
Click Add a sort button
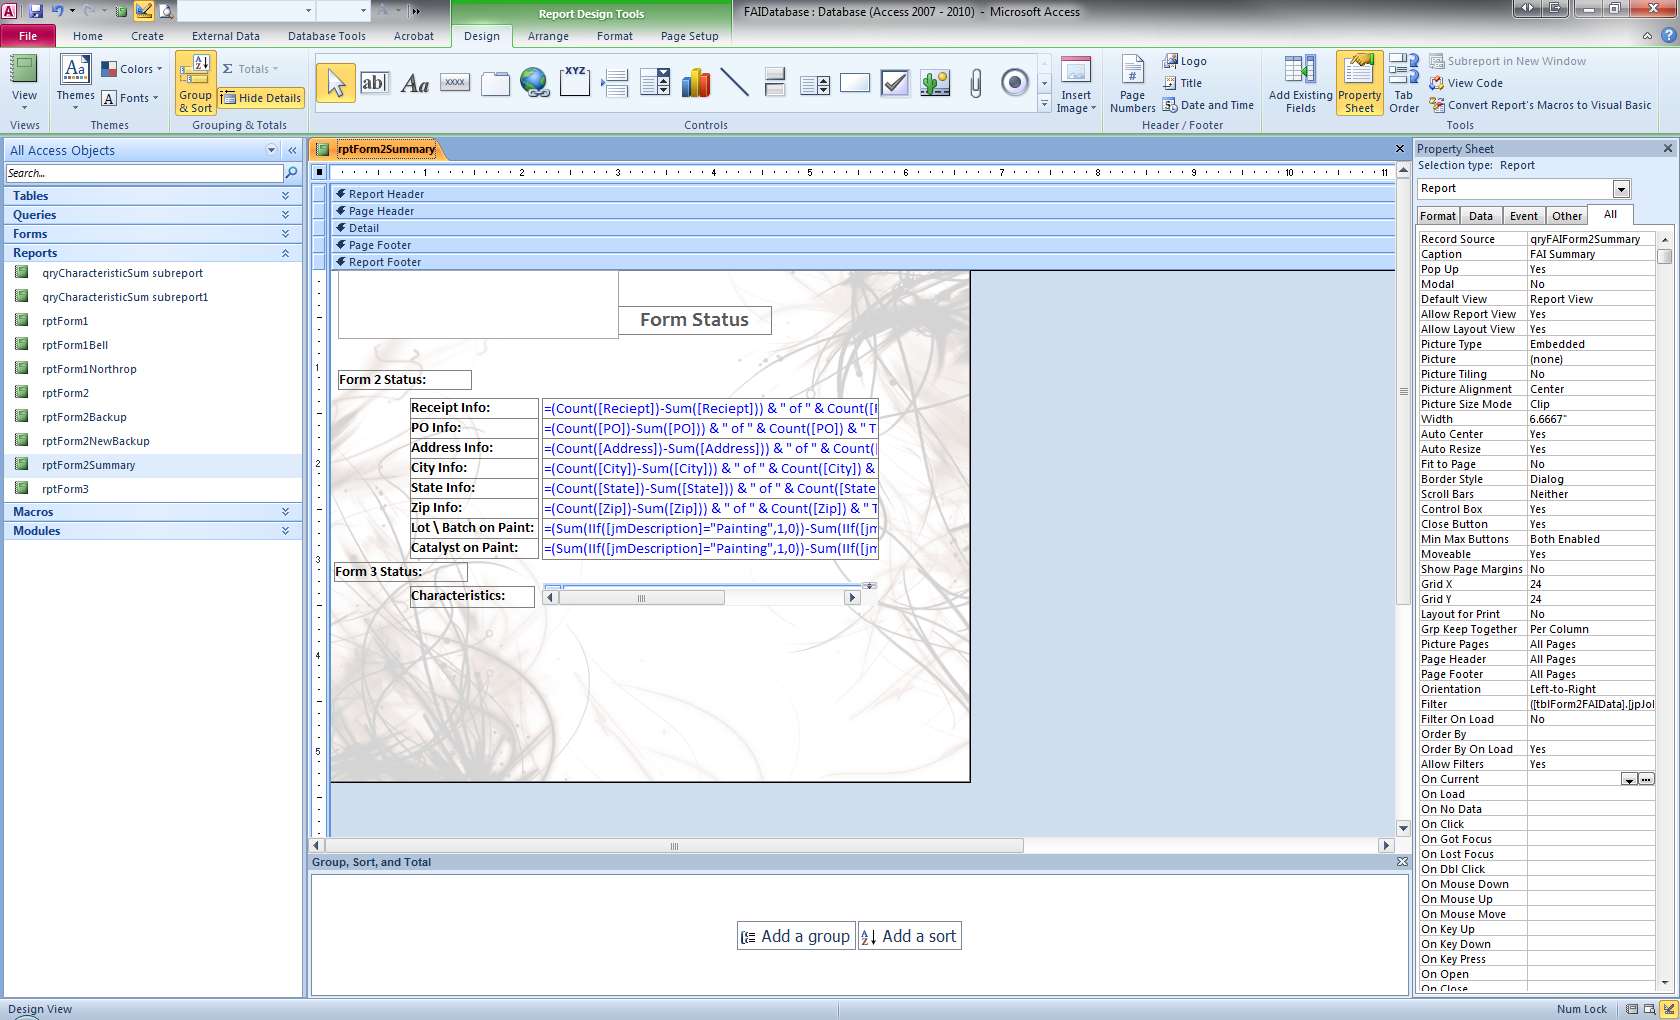(909, 936)
